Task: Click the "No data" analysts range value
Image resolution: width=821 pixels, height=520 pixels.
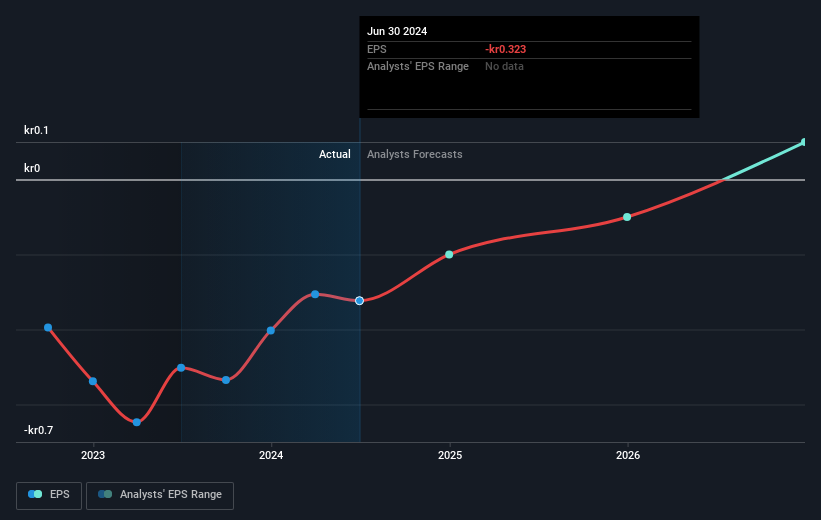Action: [x=504, y=67]
